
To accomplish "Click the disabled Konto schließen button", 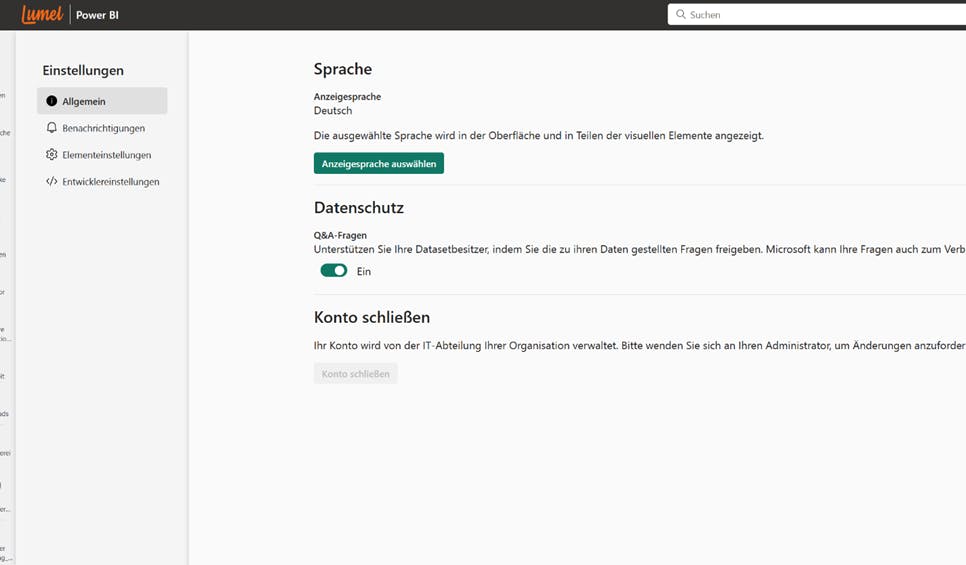I will pyautogui.click(x=355, y=373).
